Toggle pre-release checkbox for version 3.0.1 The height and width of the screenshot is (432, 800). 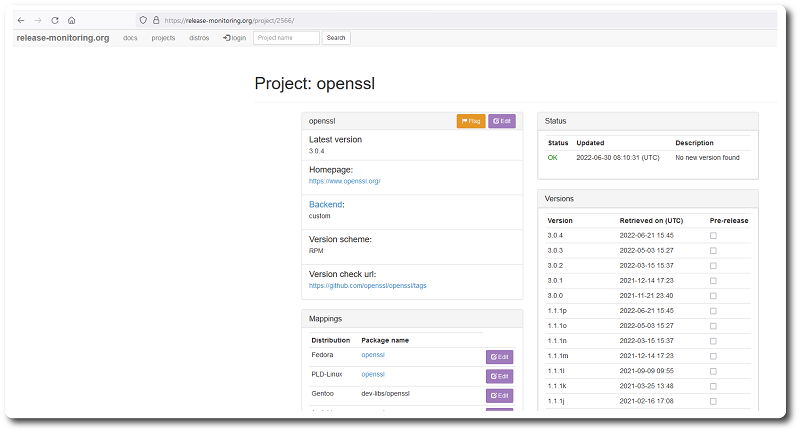pos(713,281)
